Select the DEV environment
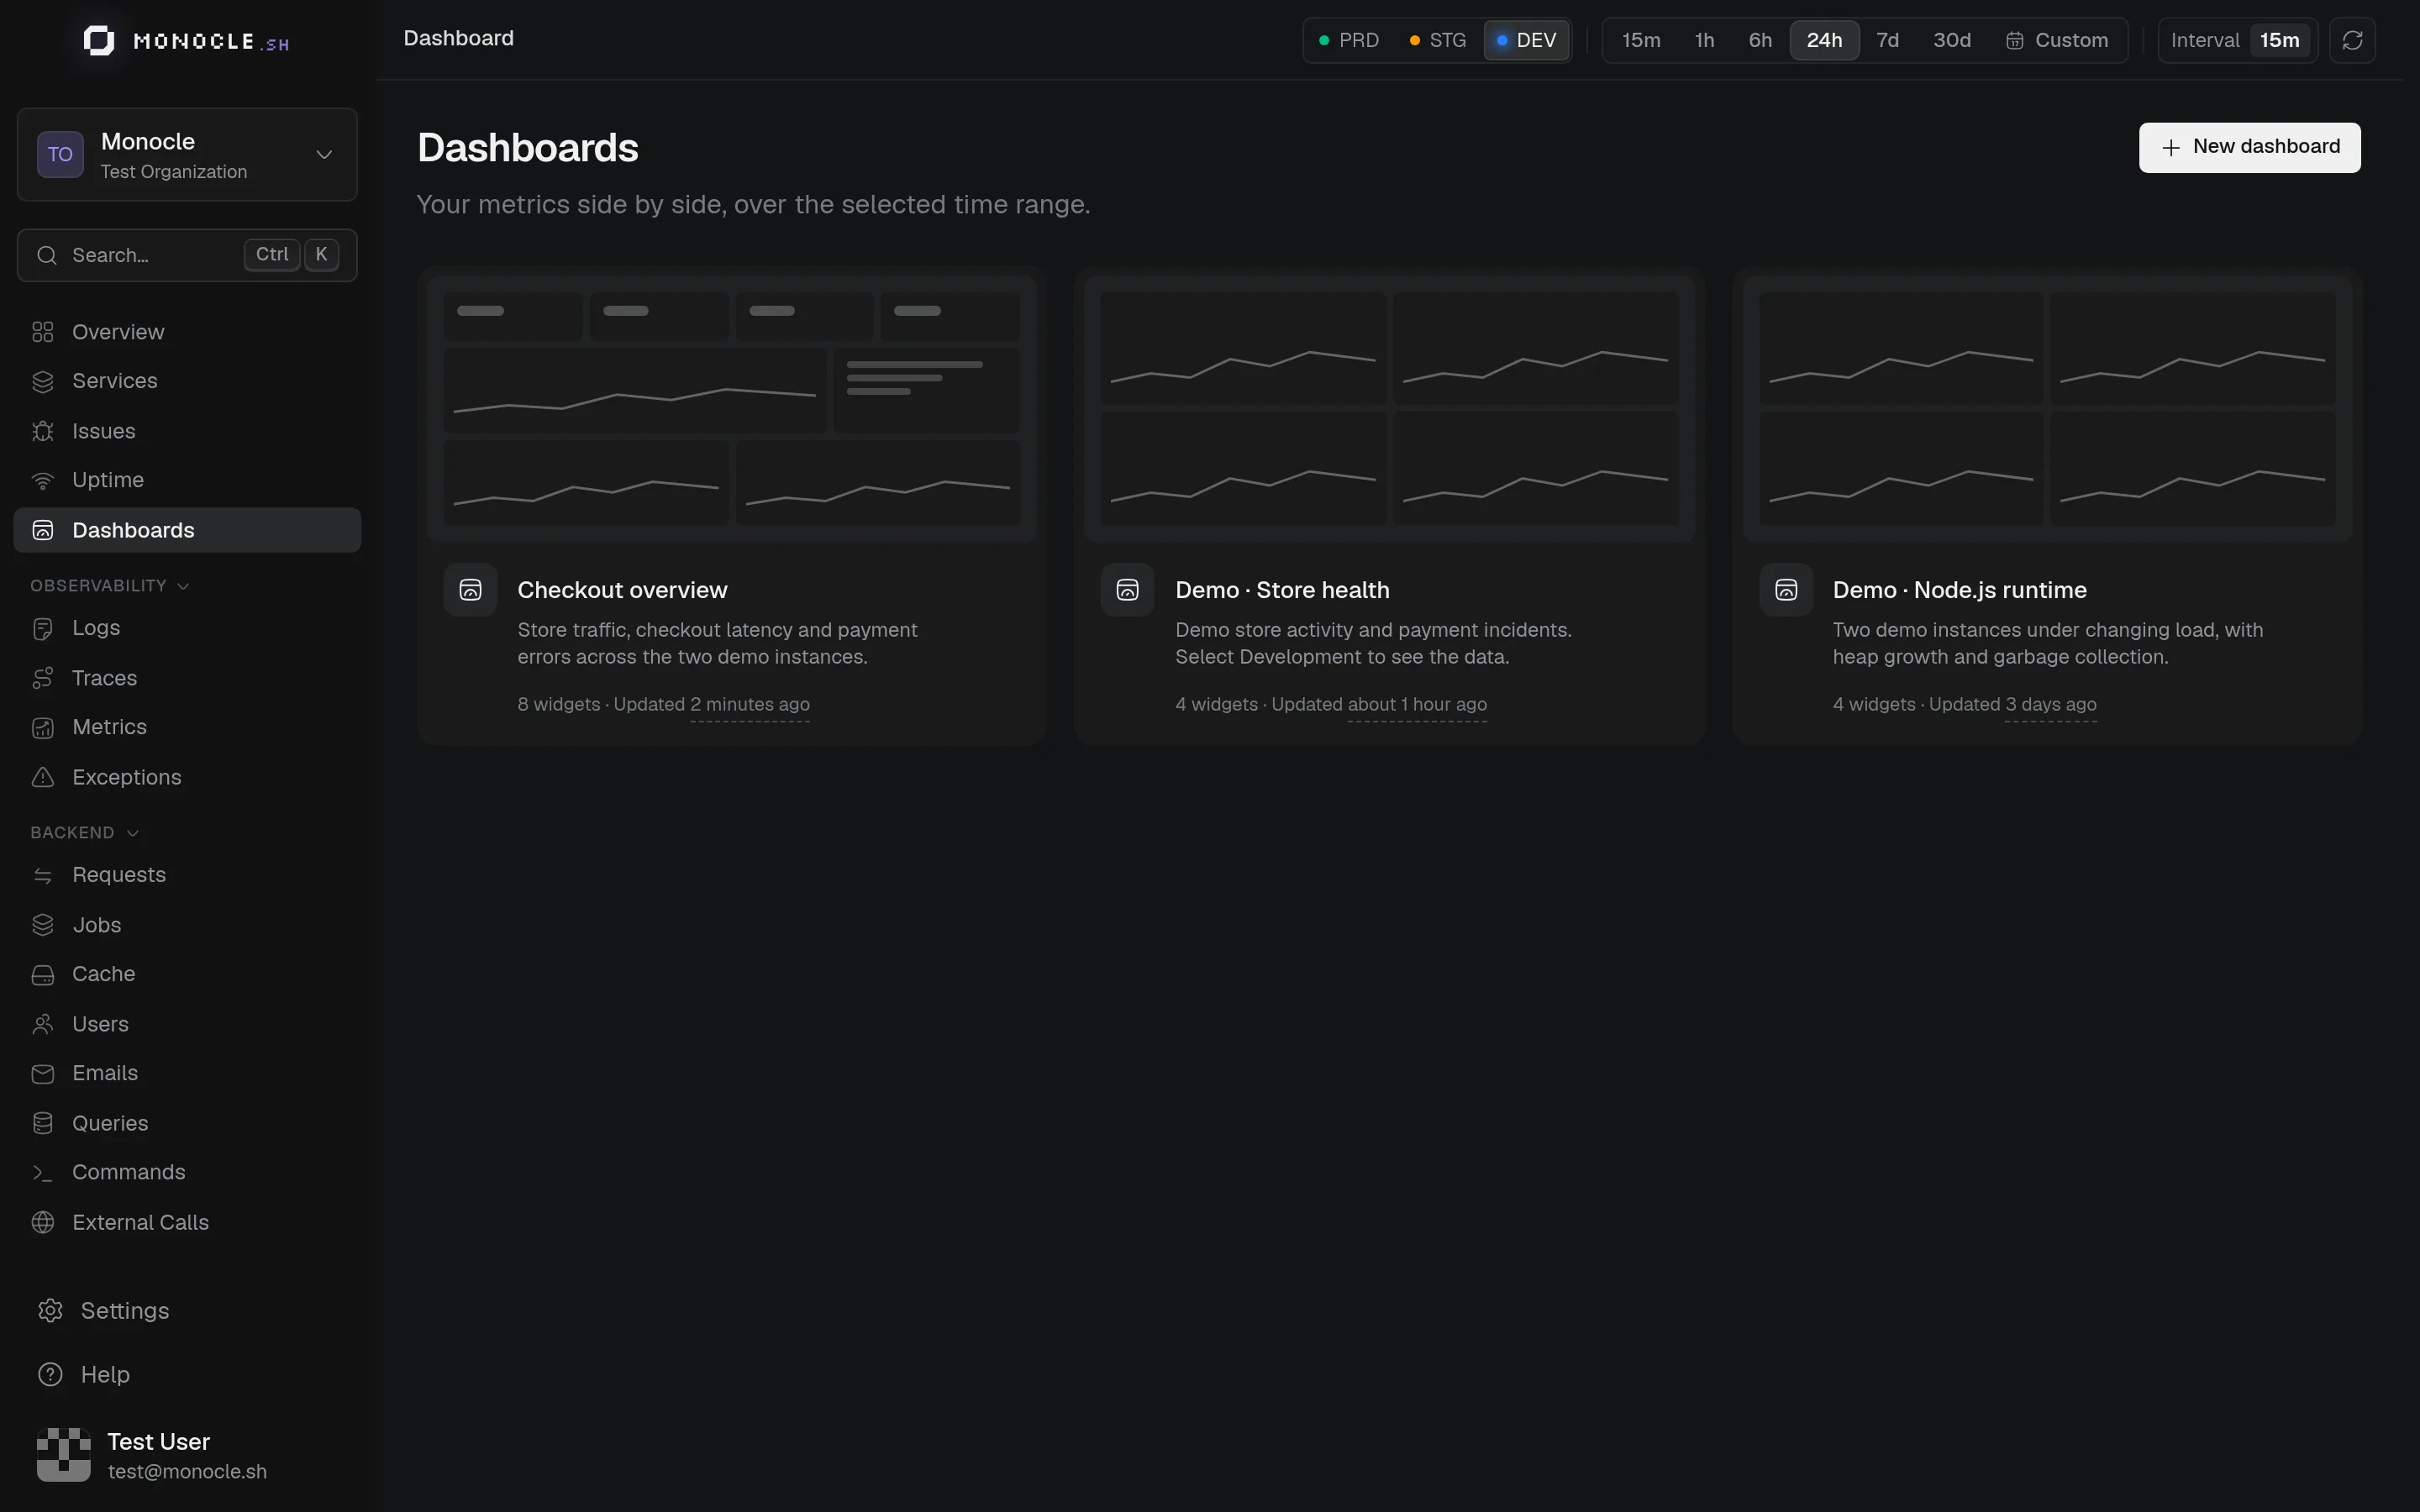2420x1512 pixels. (x=1526, y=40)
